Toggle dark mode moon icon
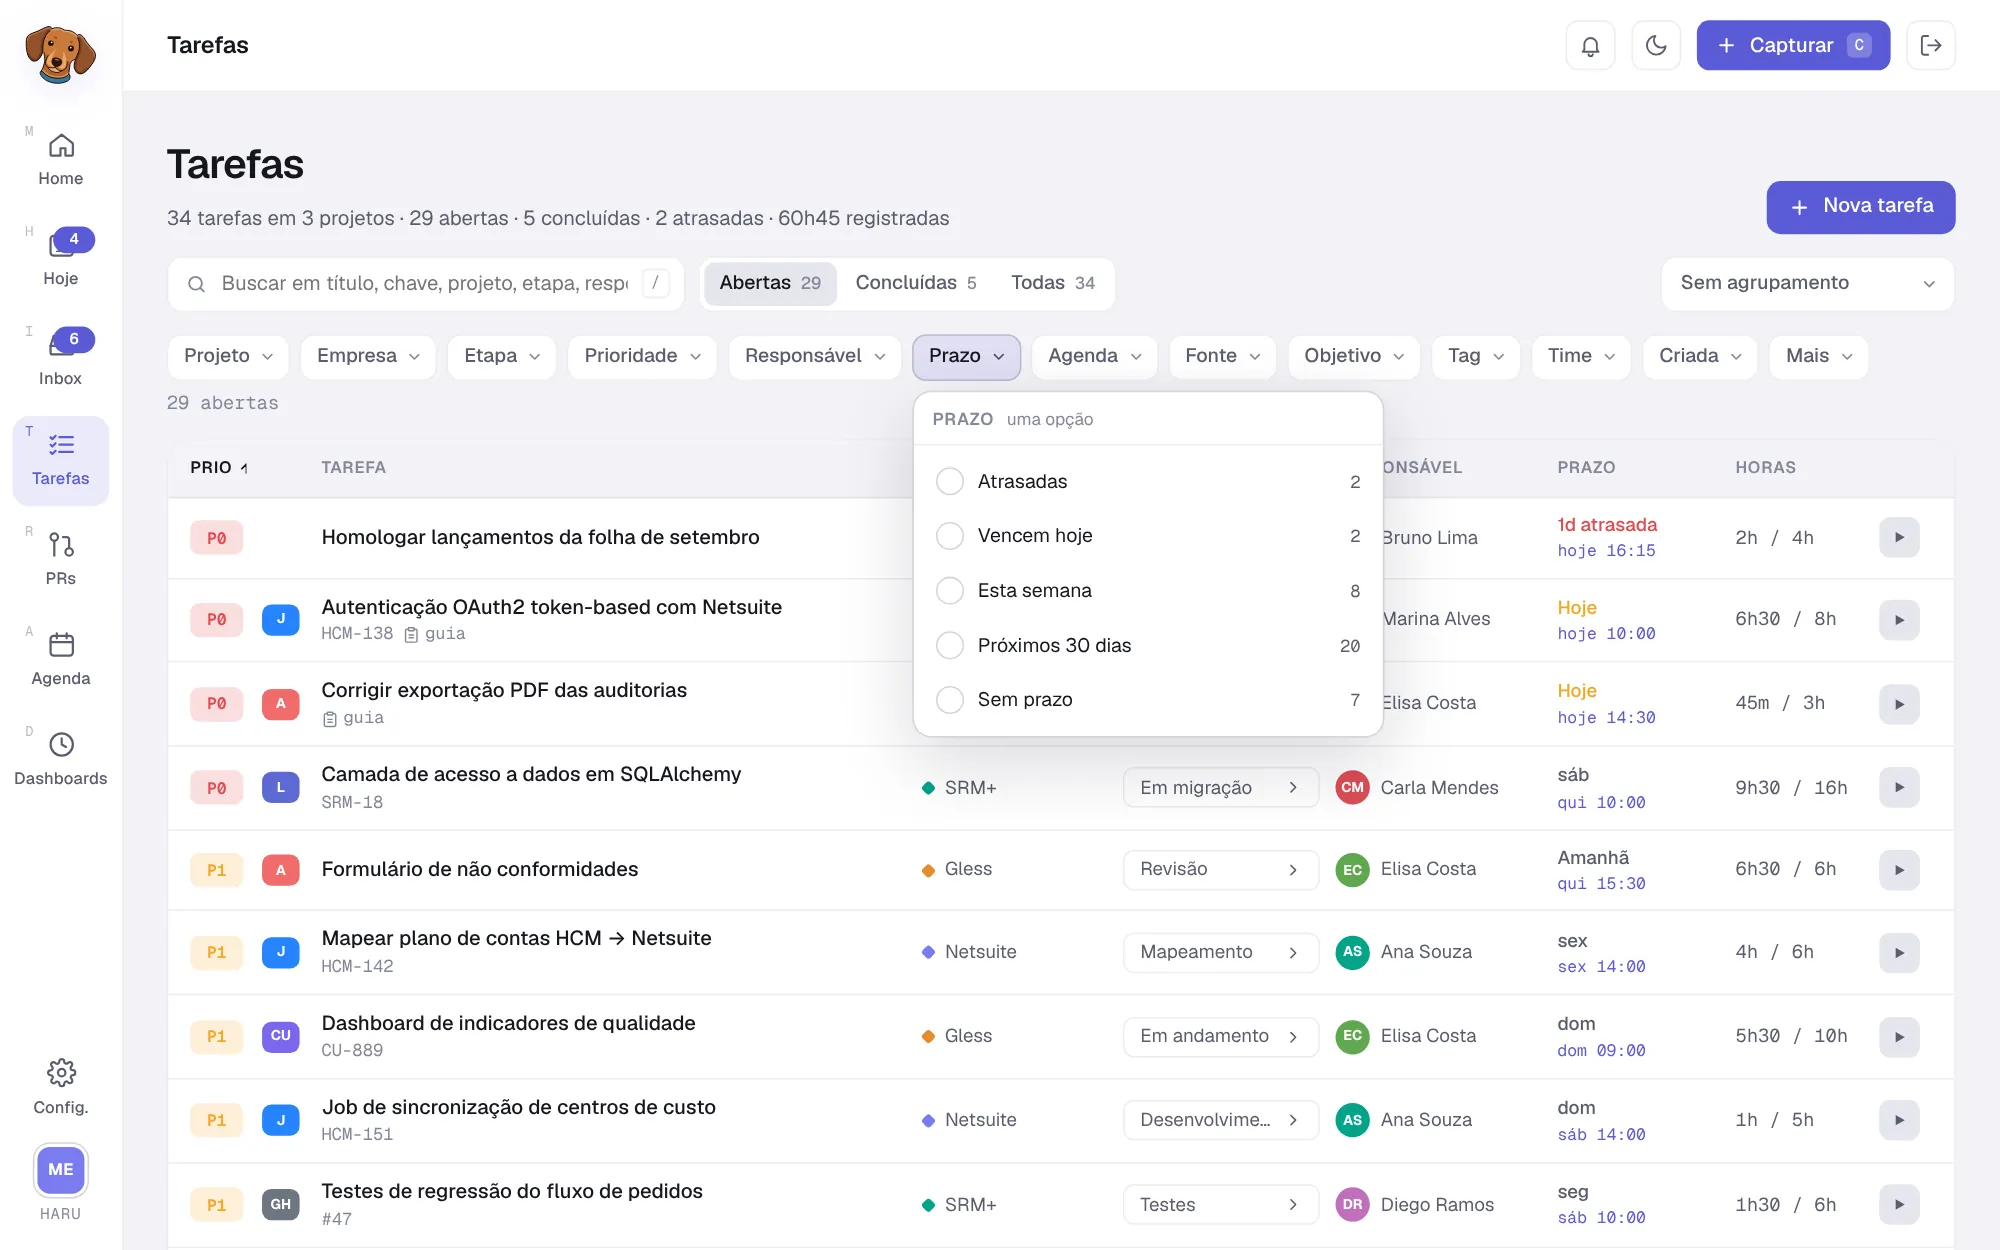Image resolution: width=2000 pixels, height=1250 pixels. tap(1656, 45)
